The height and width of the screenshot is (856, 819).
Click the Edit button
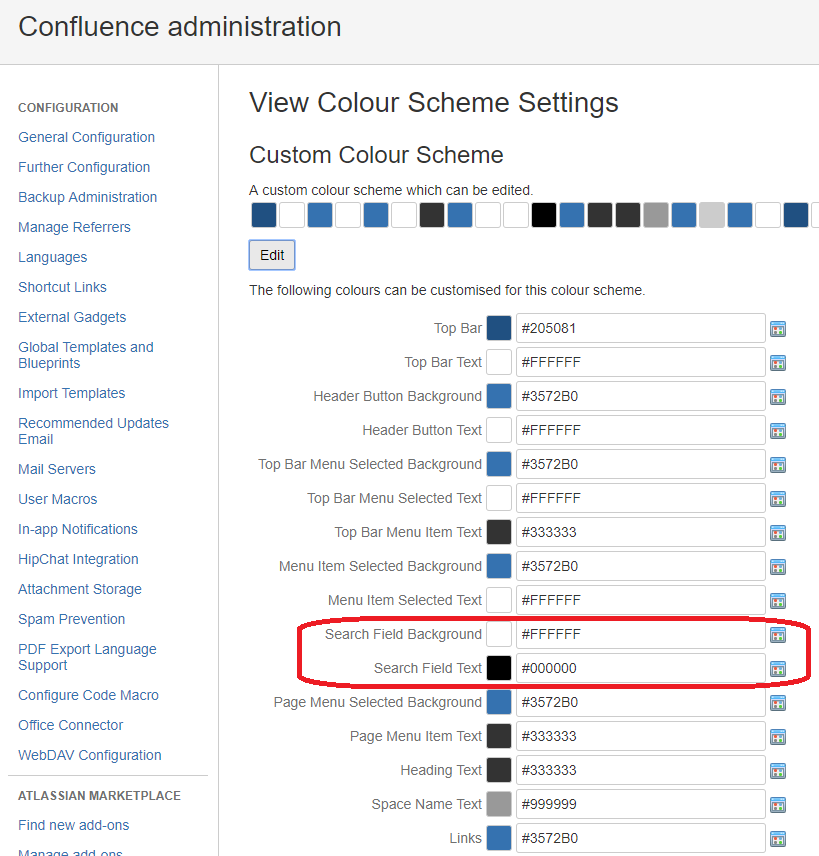click(271, 255)
